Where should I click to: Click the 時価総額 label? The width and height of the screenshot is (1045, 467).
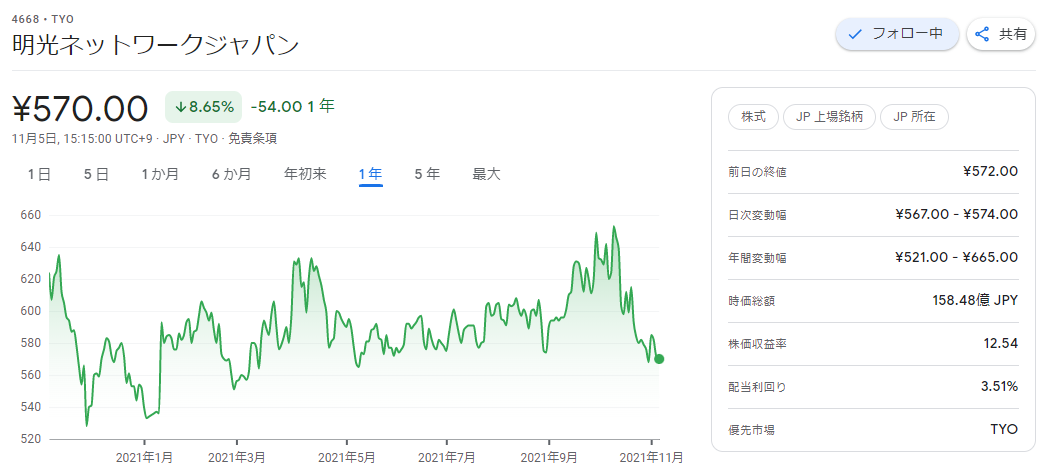[752, 301]
